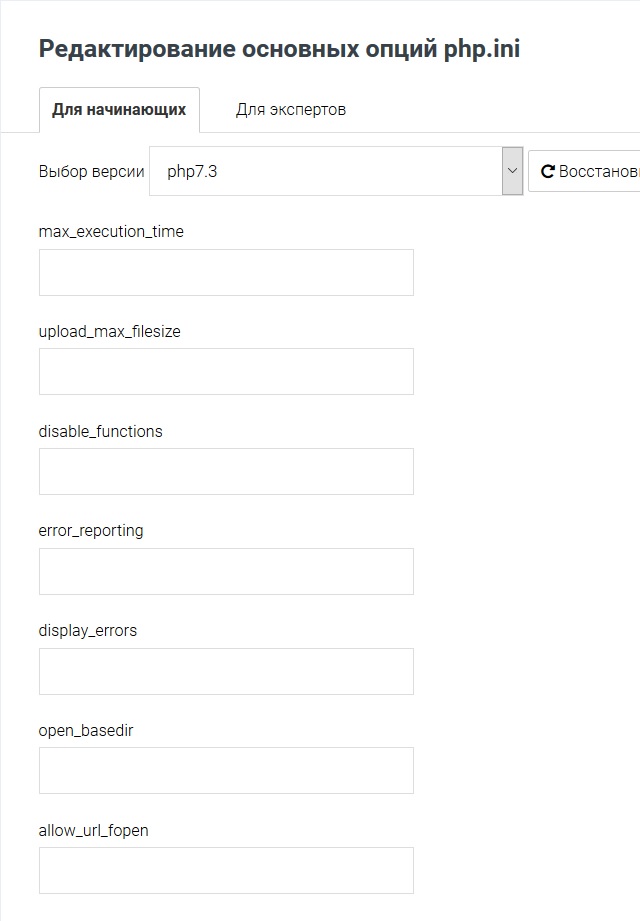This screenshot has width=640, height=921.
Task: Click inside the max_execution_time field
Action: (x=225, y=271)
